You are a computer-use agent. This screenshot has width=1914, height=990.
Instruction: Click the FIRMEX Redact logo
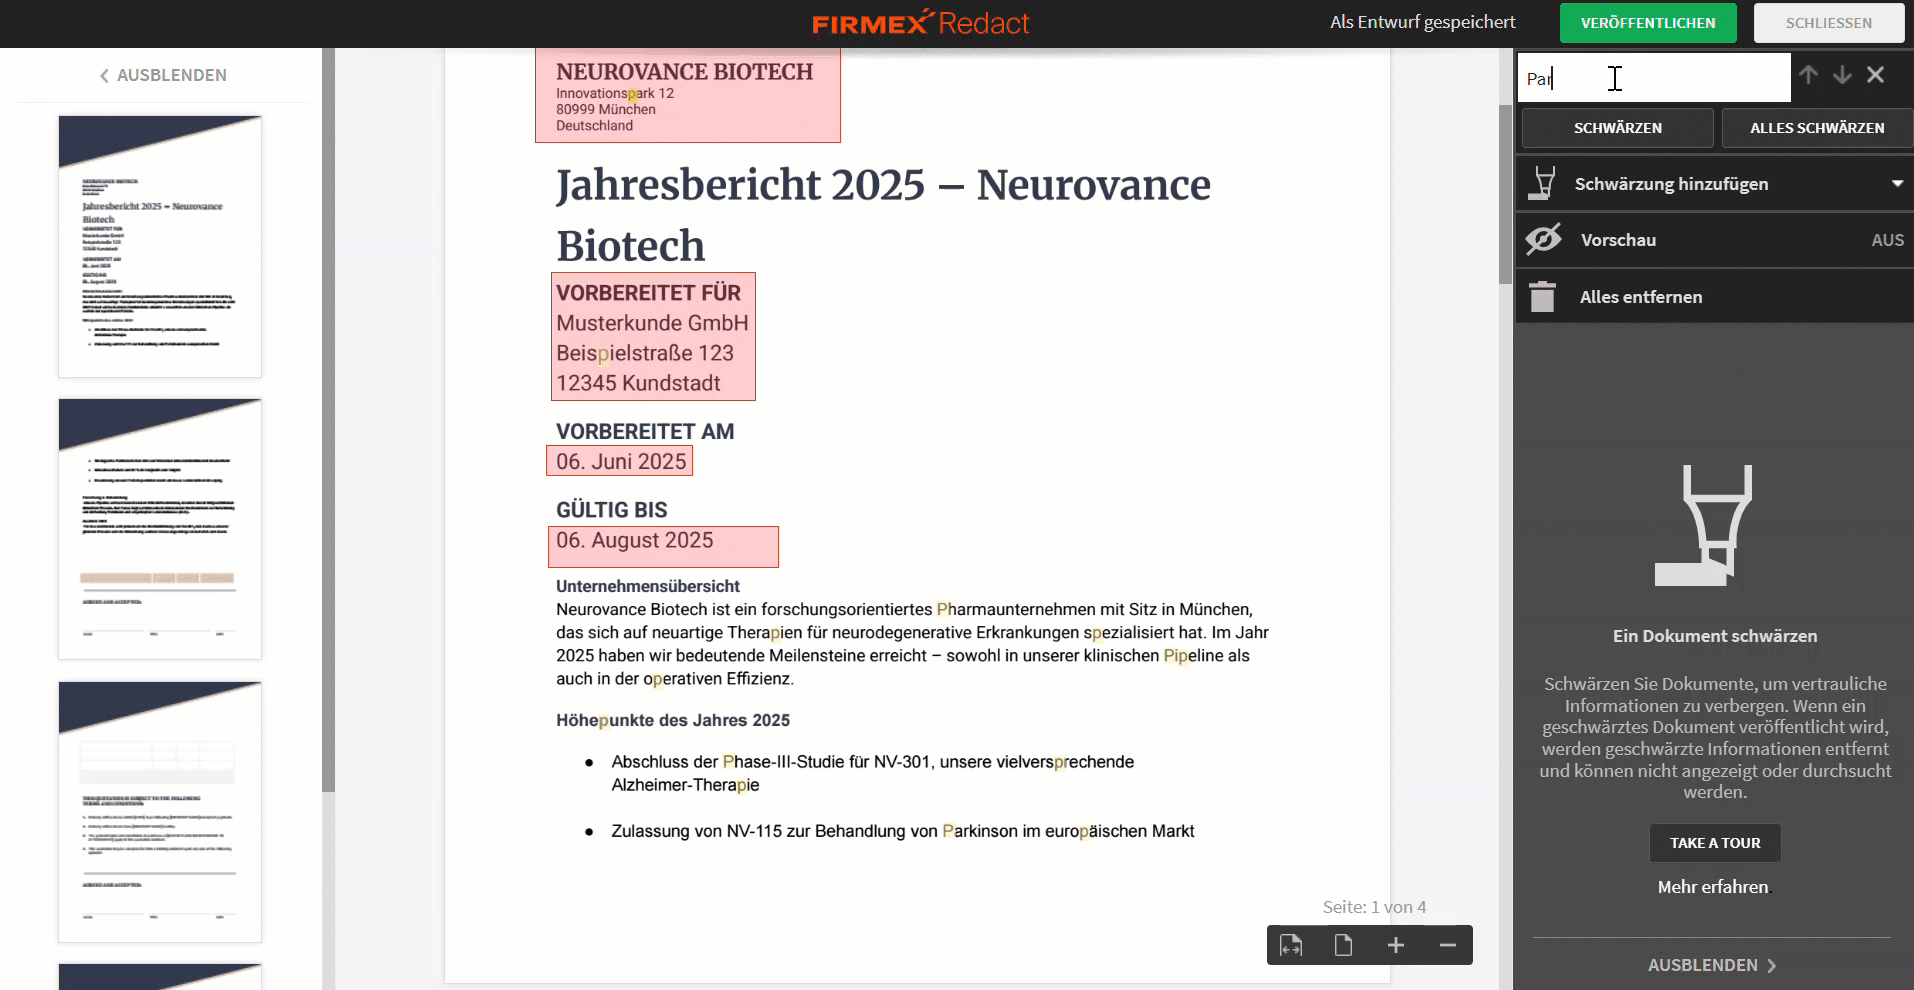pos(920,23)
